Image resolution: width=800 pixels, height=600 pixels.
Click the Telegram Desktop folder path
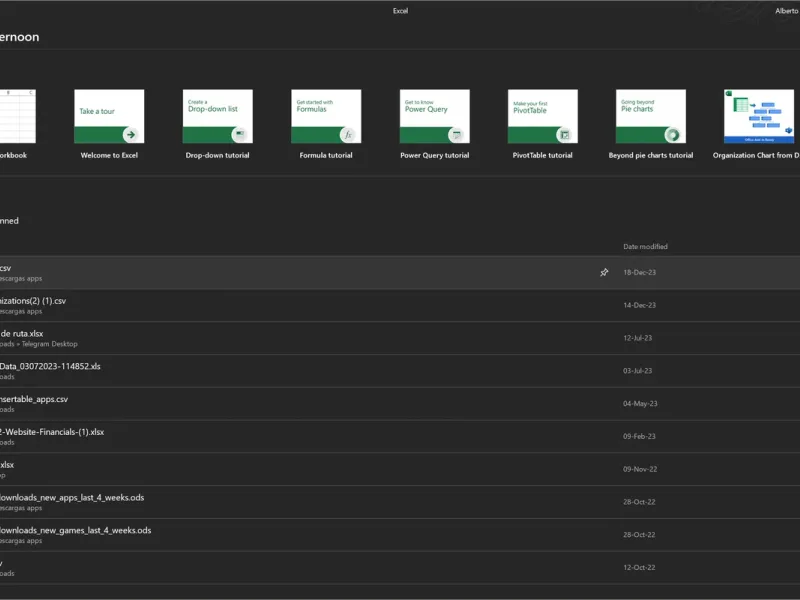49,344
